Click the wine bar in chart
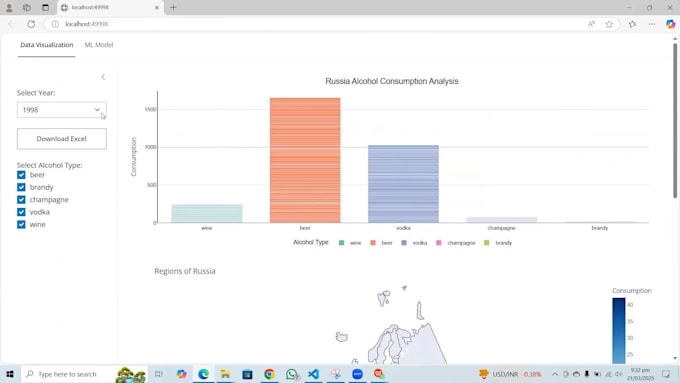Viewport: 680px width, 383px height. [x=207, y=213]
